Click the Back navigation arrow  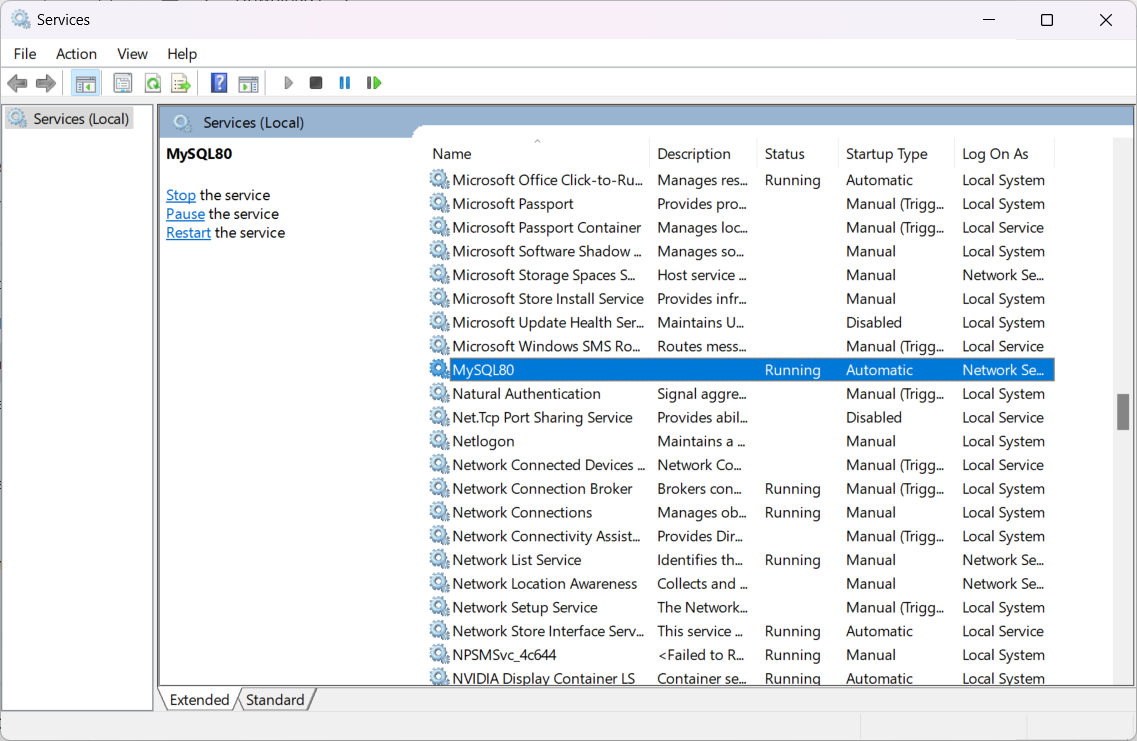[x=17, y=82]
